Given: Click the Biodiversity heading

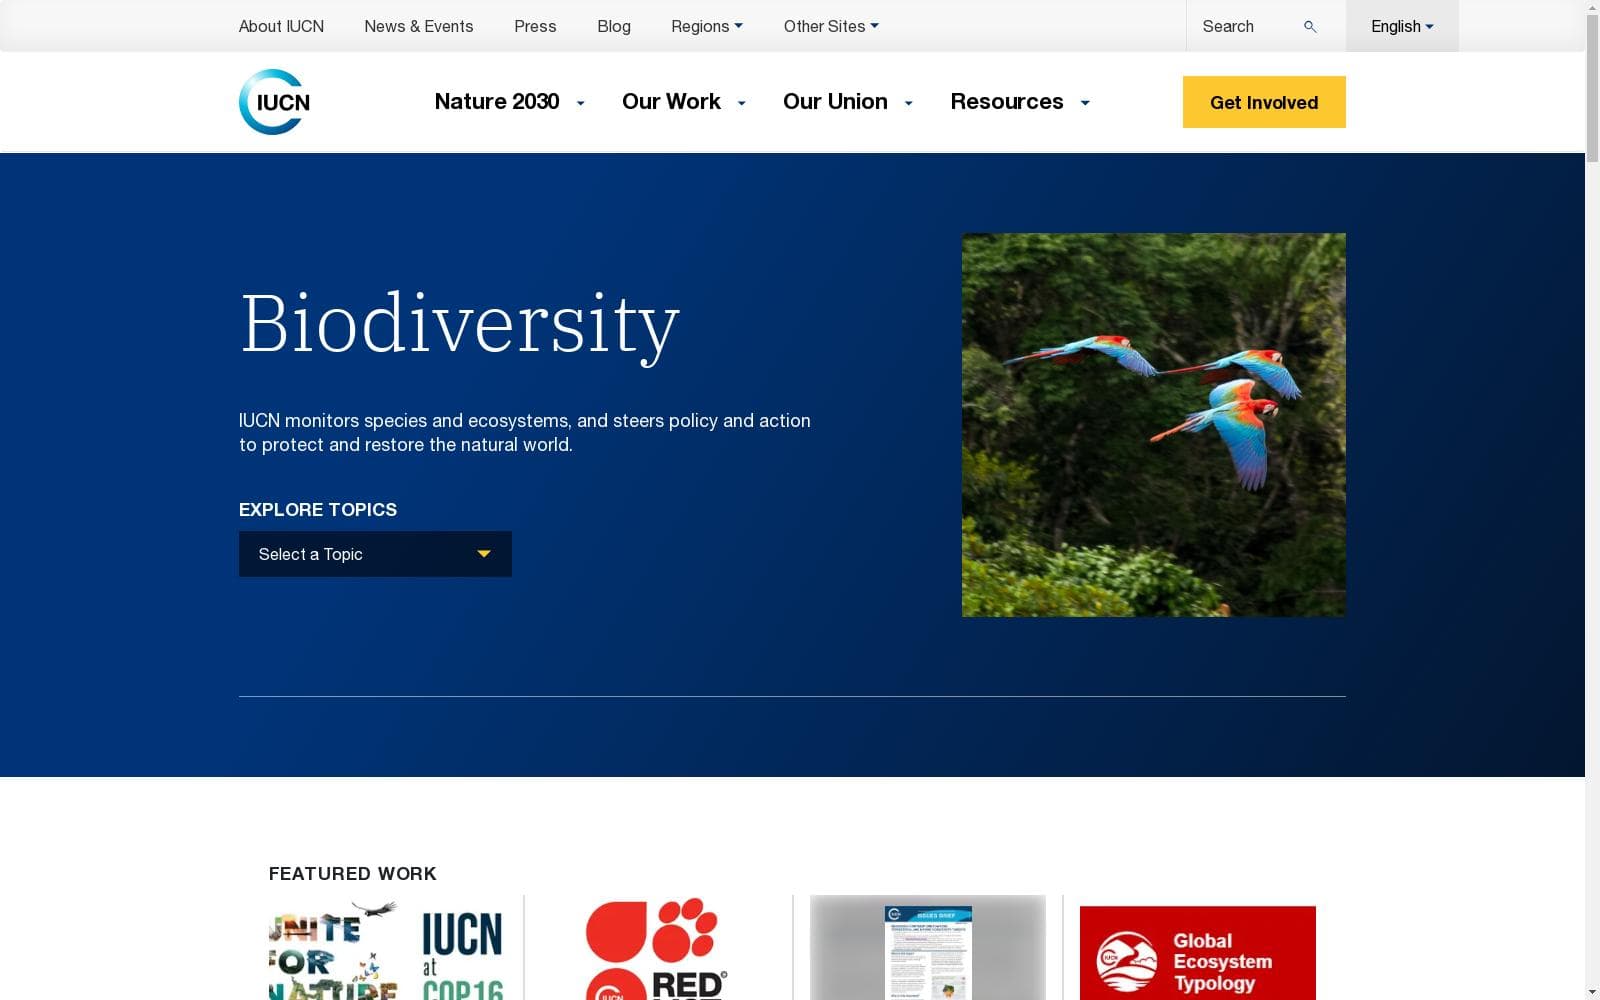Looking at the screenshot, I should (460, 325).
